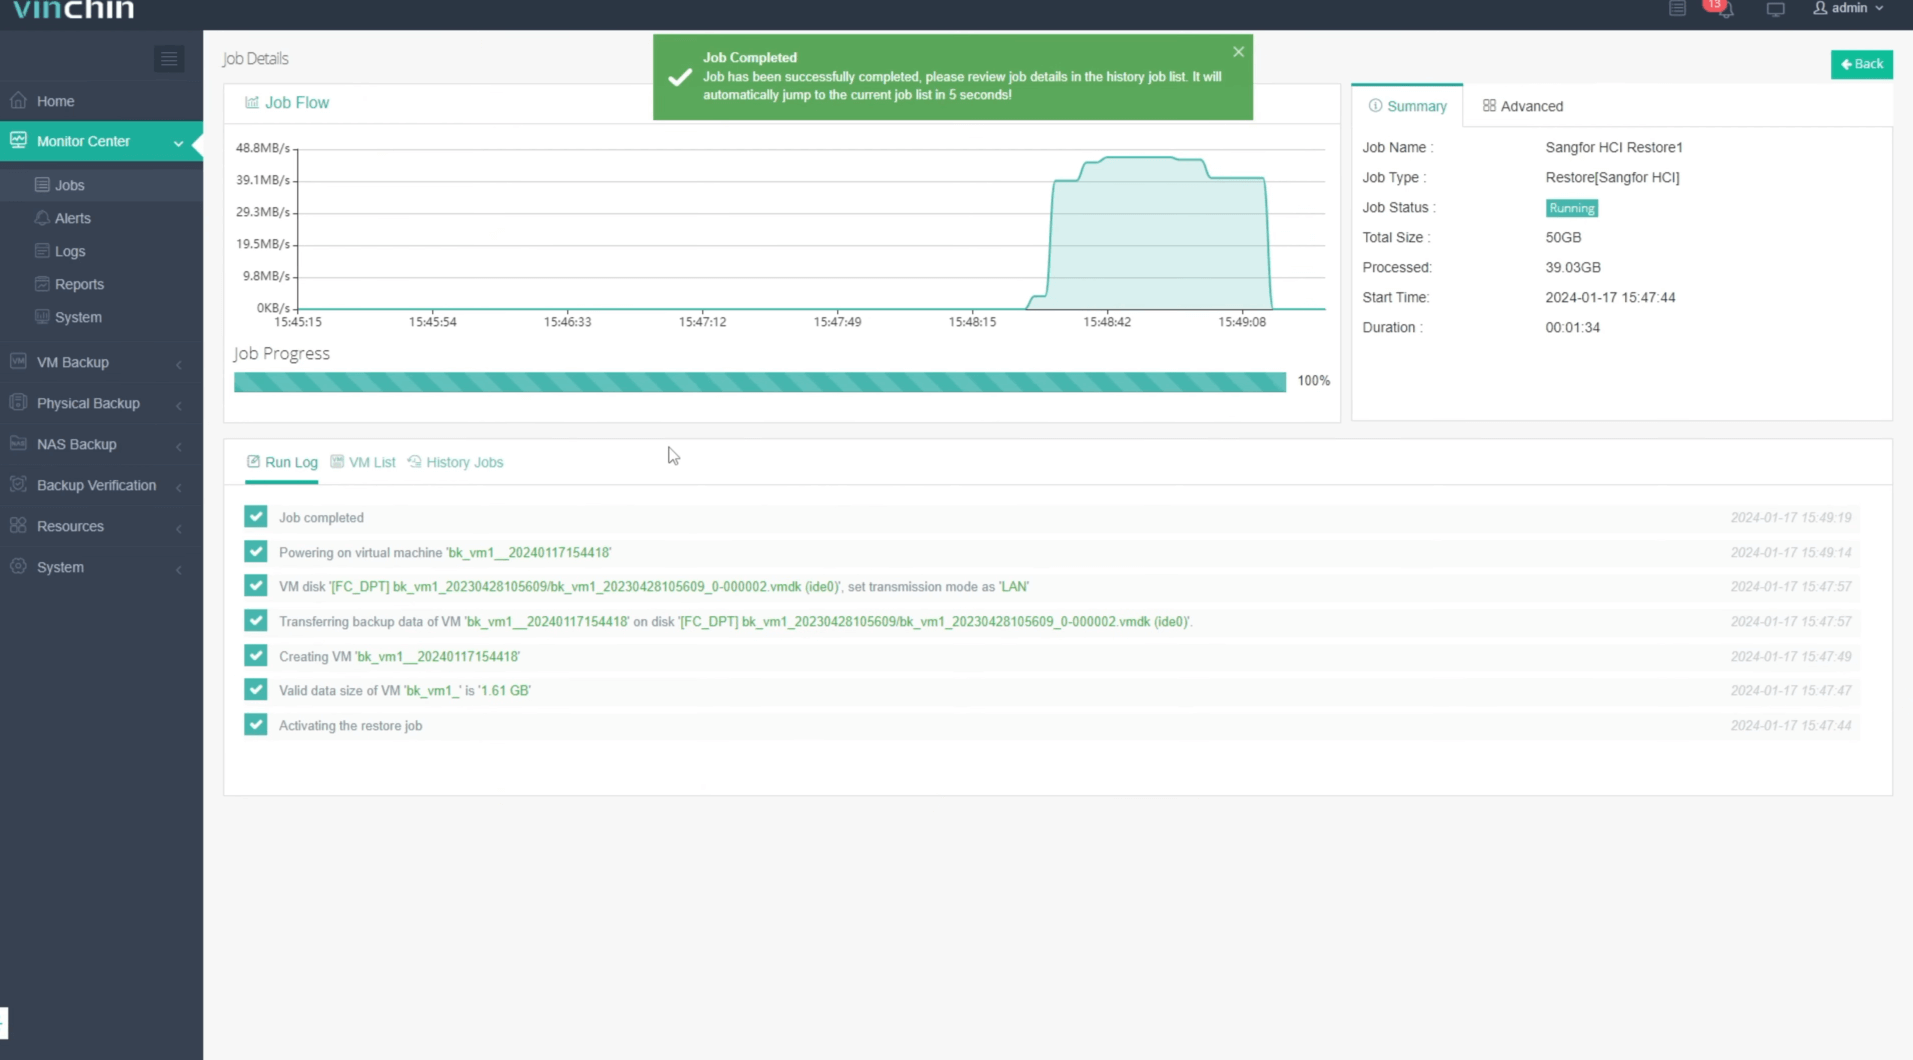
Task: Click the '2024-01-17 15:49:19' log timestamp
Action: tap(1790, 518)
